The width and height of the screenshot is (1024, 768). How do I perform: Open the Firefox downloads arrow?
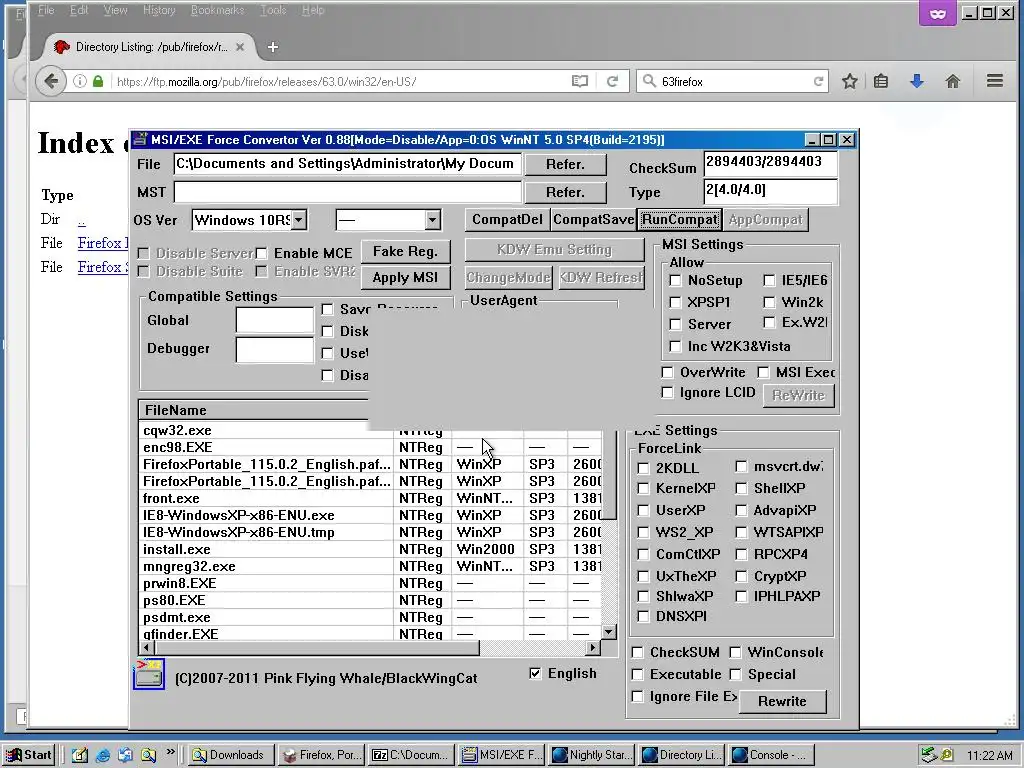tap(917, 81)
